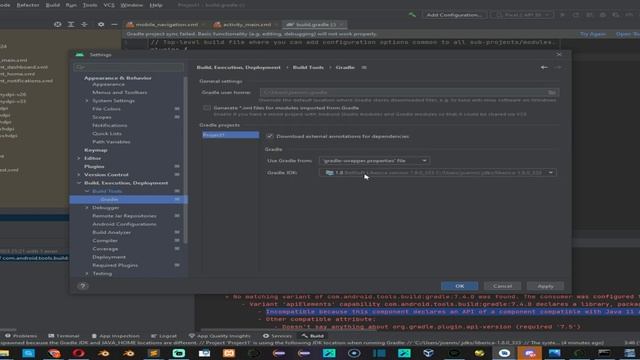Viewport: 640px width, 360px height.
Task: Click the settings search field
Action: click(x=129, y=67)
